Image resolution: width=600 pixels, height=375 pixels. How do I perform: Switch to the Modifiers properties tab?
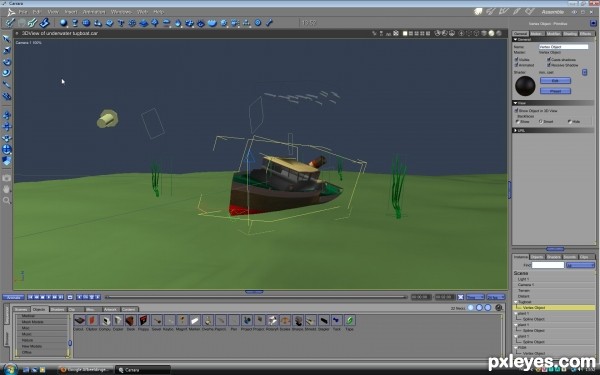point(553,34)
